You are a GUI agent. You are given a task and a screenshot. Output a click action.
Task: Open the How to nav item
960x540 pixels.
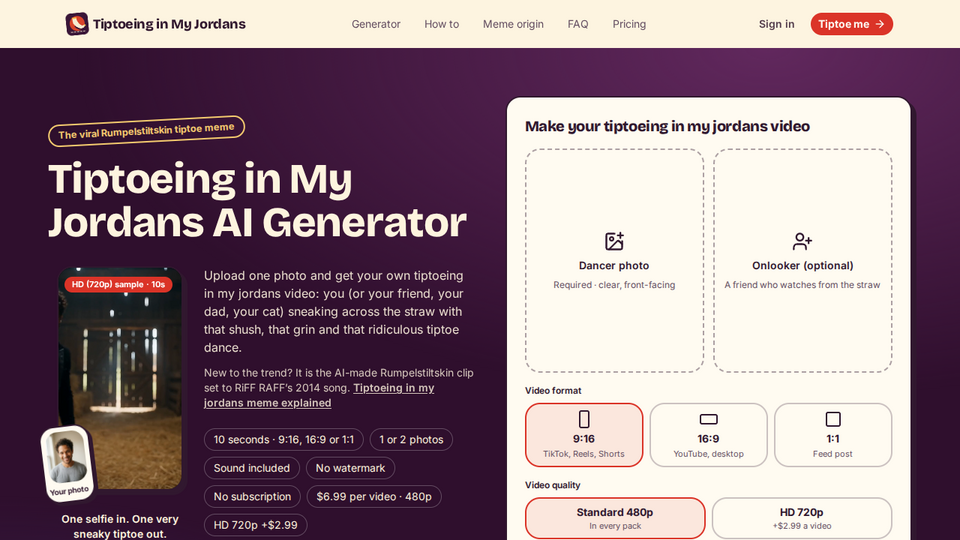coord(441,24)
